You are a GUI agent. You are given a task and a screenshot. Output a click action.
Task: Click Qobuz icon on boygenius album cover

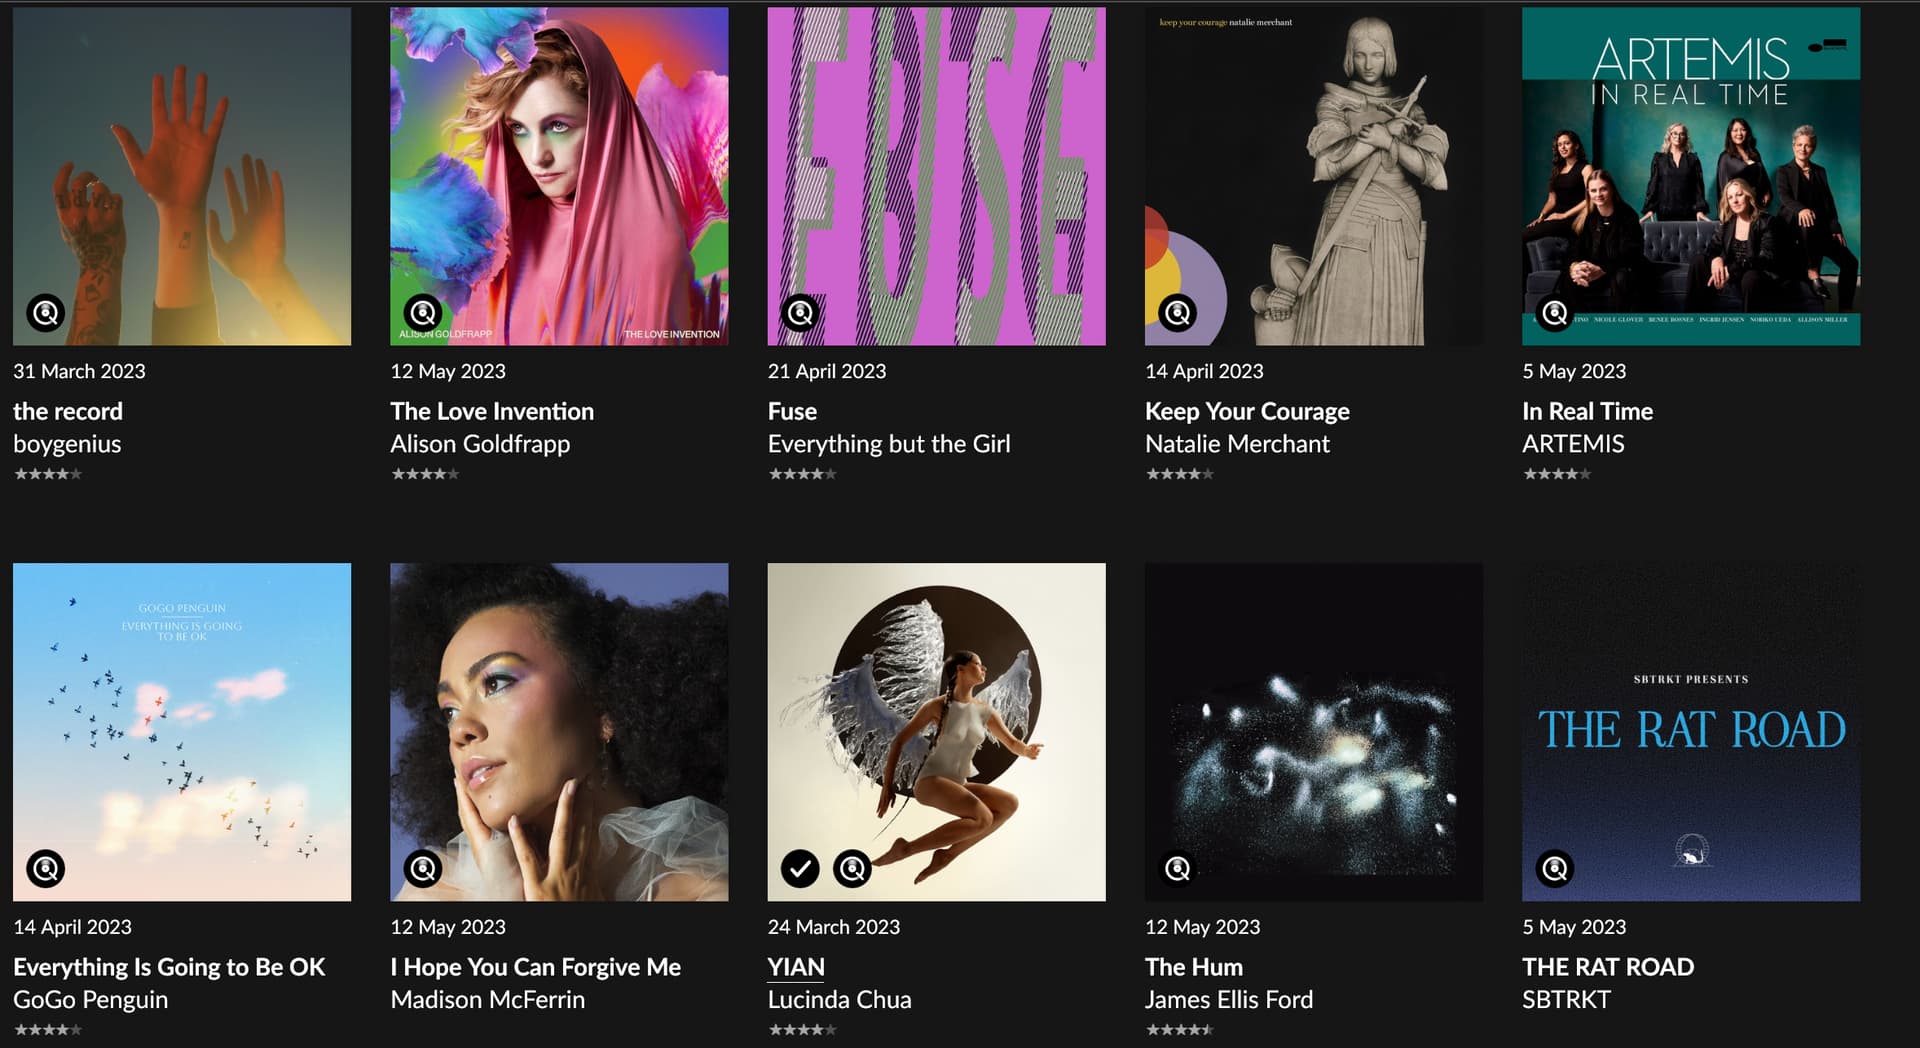46,313
